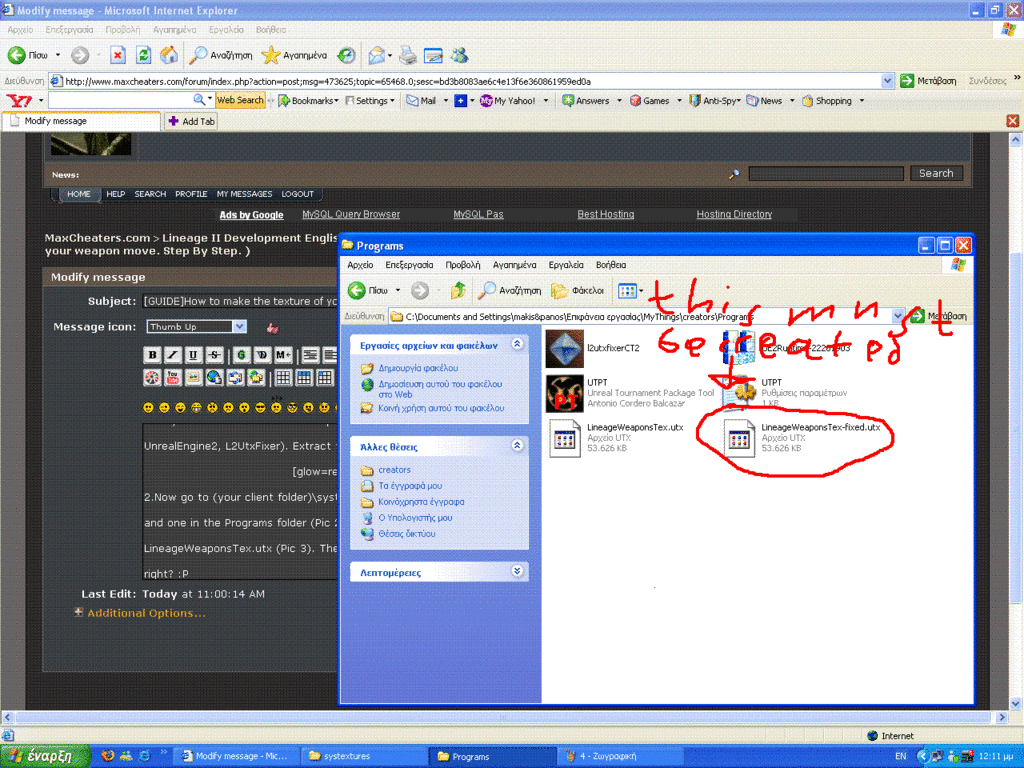
Task: Click the IE Home toolbar icon
Action: pyautogui.click(x=169, y=55)
